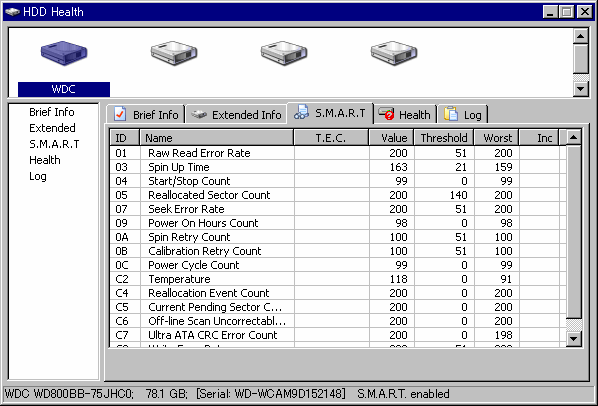Select the Temperature attribute row
The image size is (598, 406).
point(338,279)
